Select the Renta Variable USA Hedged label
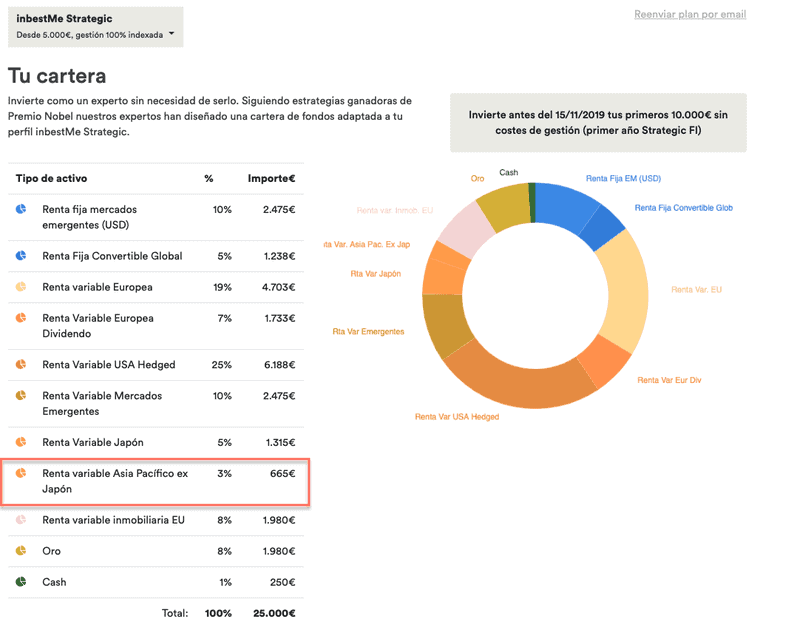The width and height of the screenshot is (800, 633). coord(109,365)
